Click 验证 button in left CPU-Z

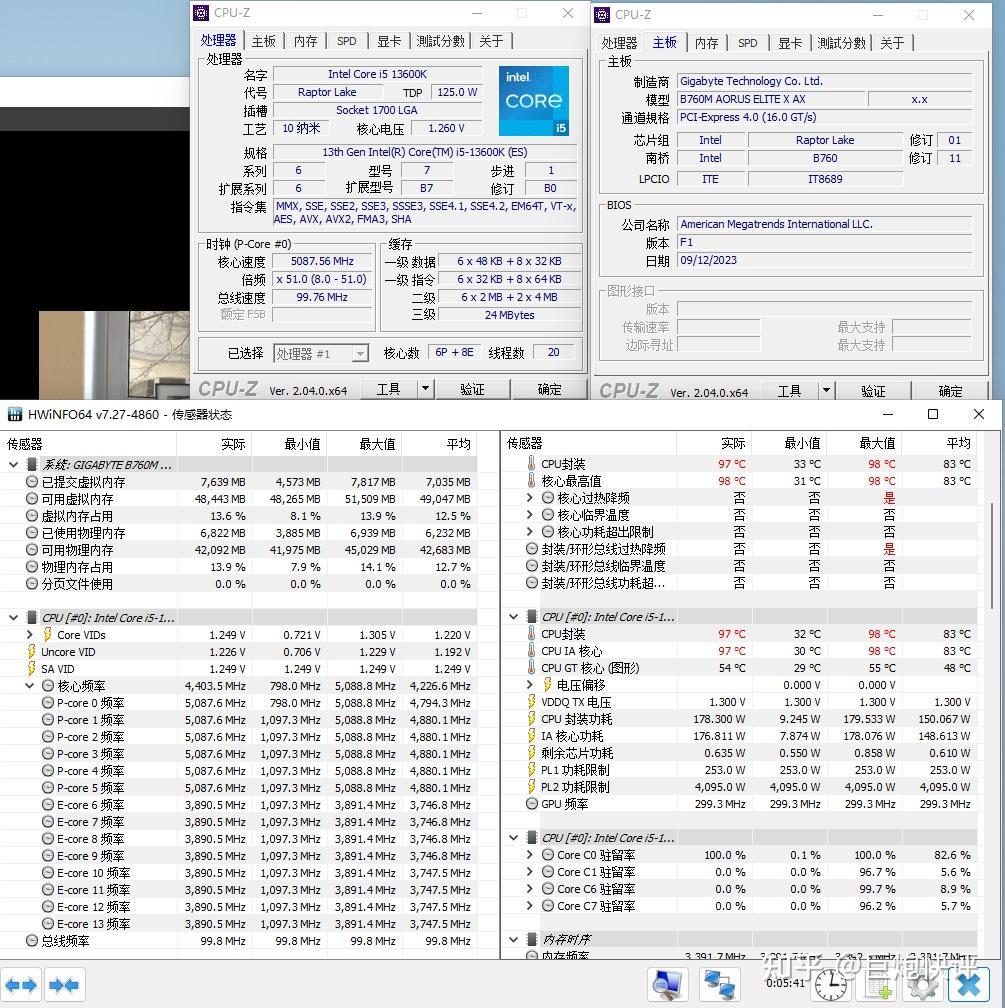tap(473, 389)
